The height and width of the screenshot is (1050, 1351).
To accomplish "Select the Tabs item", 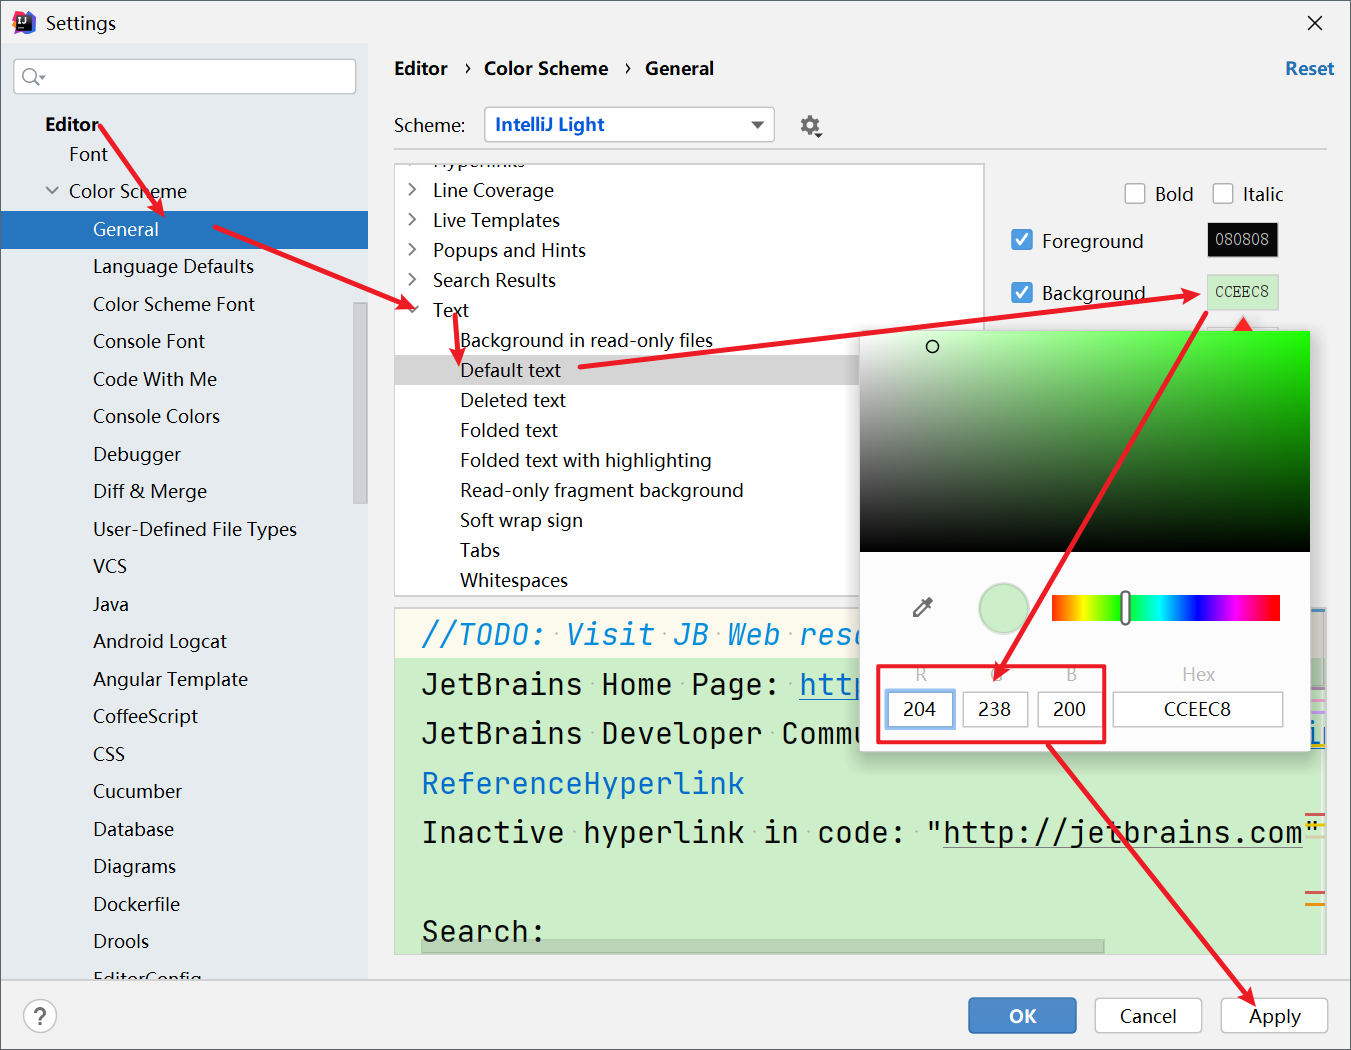I will point(480,550).
